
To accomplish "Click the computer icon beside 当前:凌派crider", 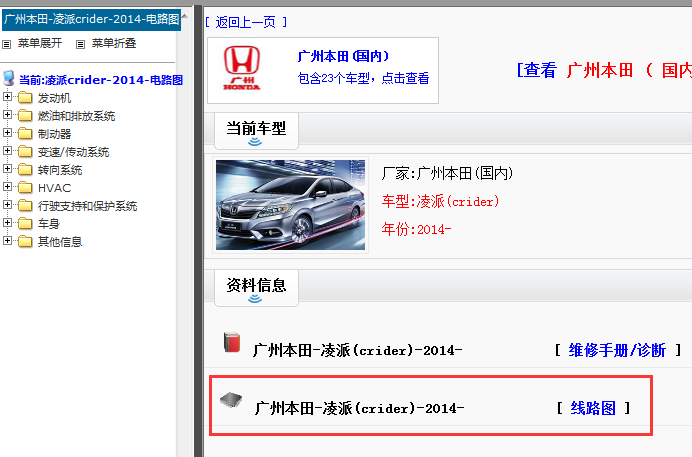I will [x=8, y=78].
